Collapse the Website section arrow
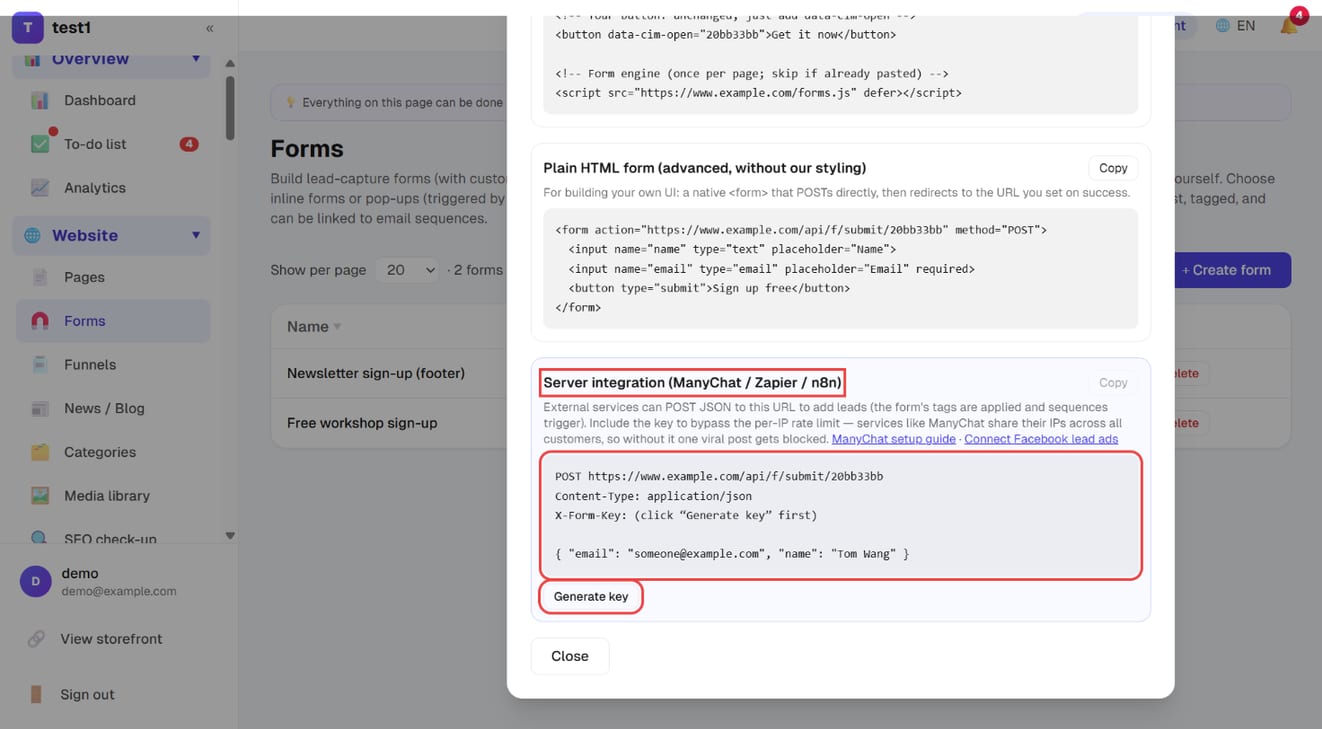Viewport: 1322px width, 729px height. (x=196, y=236)
